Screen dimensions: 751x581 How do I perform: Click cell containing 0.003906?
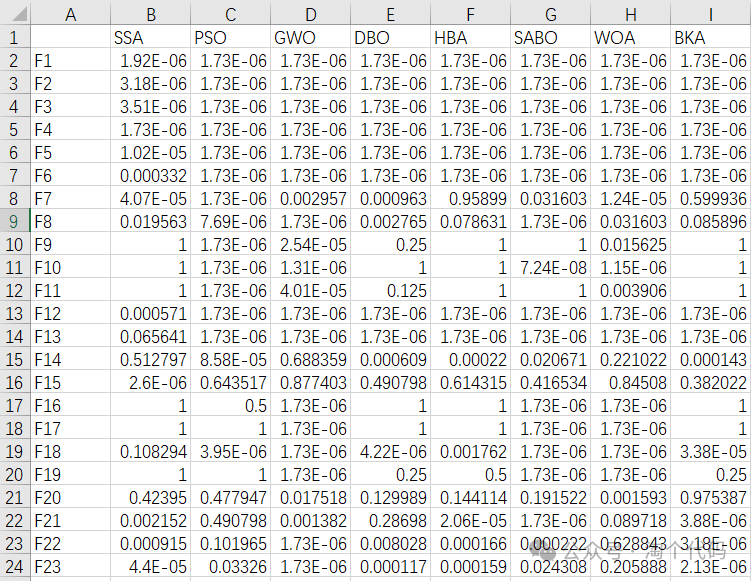[630, 290]
